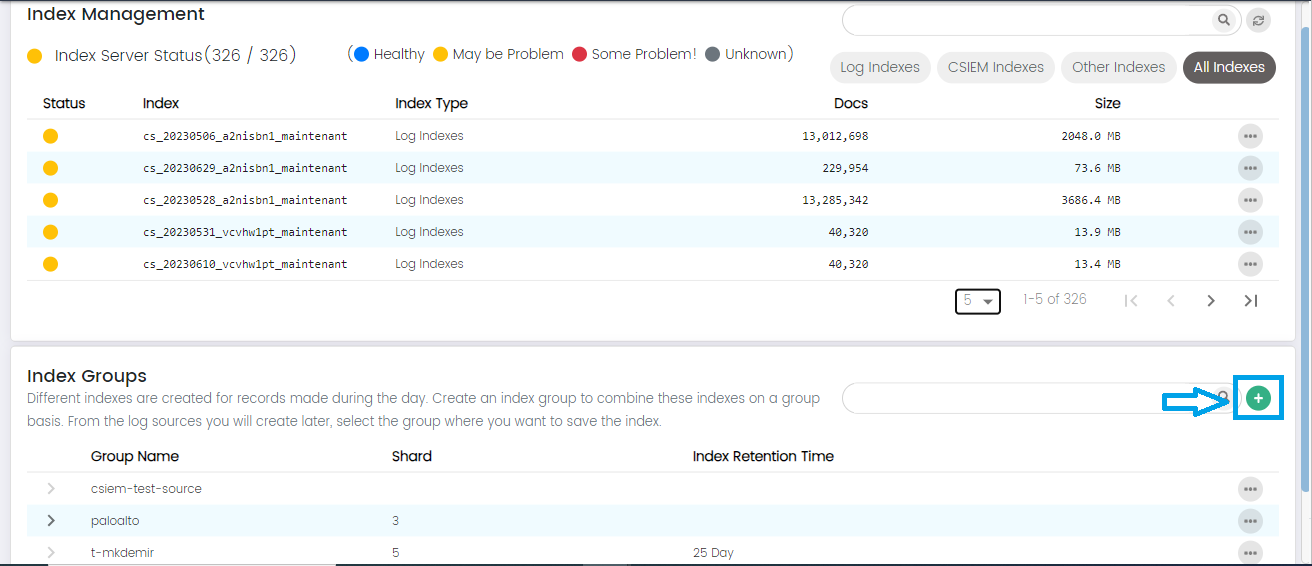Open options menu for cs_20230629_a2nisbn1_maintenant index

point(1250,168)
